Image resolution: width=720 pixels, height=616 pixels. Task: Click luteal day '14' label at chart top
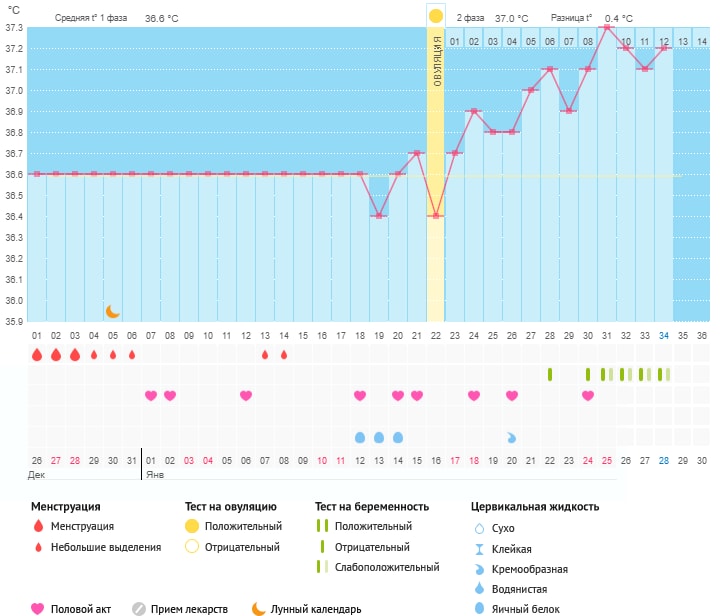click(702, 41)
